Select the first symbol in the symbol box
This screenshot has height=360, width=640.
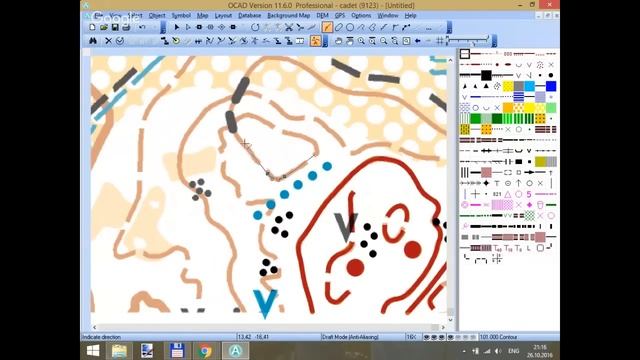465,54
